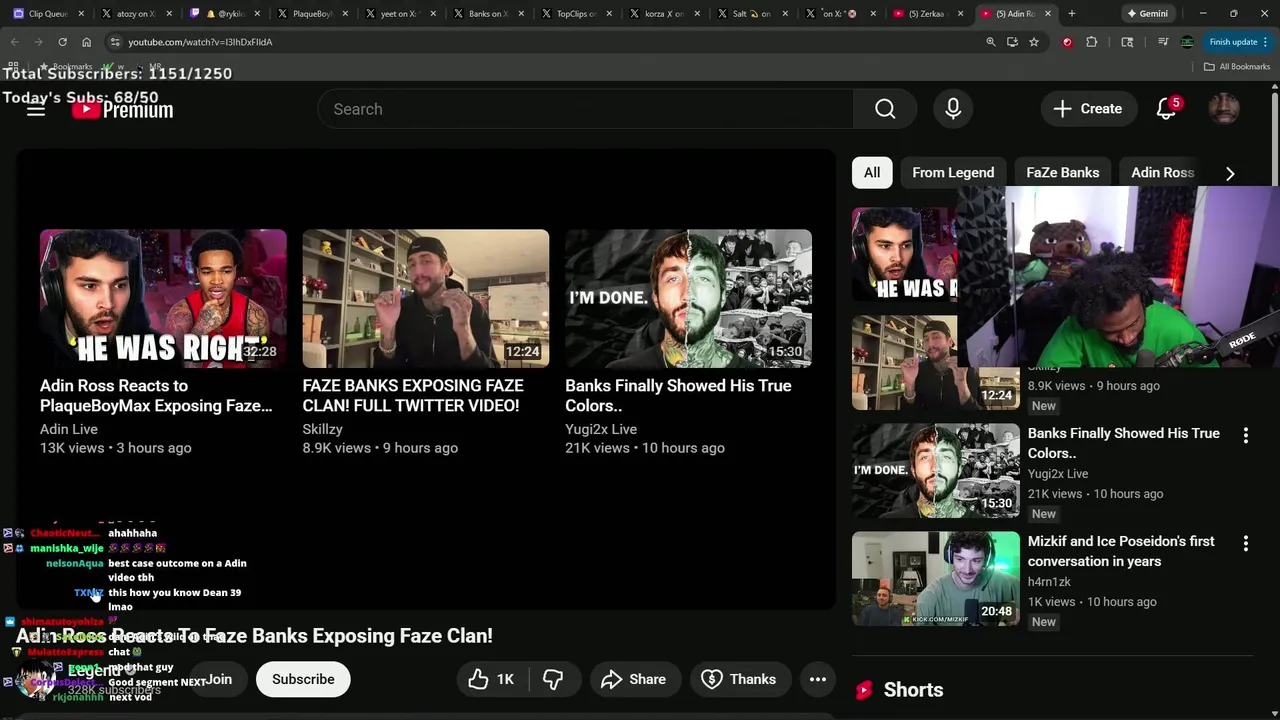1280x720 pixels.
Task: Open the Gemini button in title bar
Action: click(1147, 14)
